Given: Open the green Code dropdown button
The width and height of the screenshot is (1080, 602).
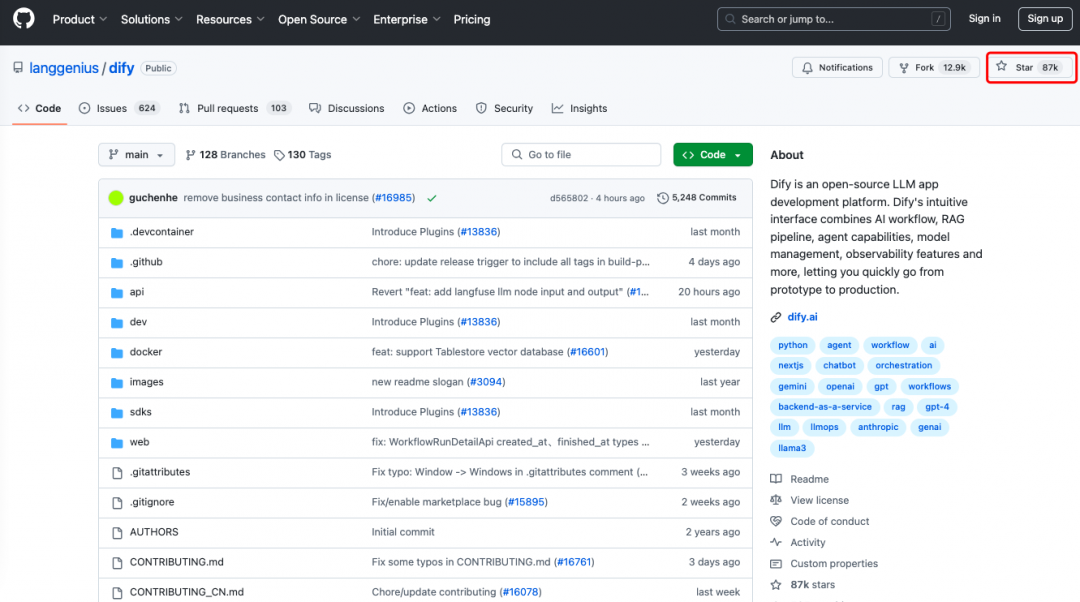Looking at the screenshot, I should (x=712, y=155).
